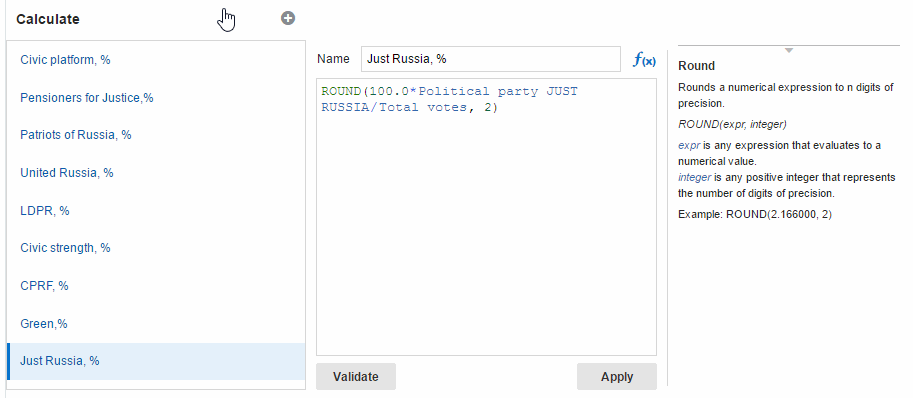Click the Validate button
The image size is (913, 398).
(x=356, y=376)
